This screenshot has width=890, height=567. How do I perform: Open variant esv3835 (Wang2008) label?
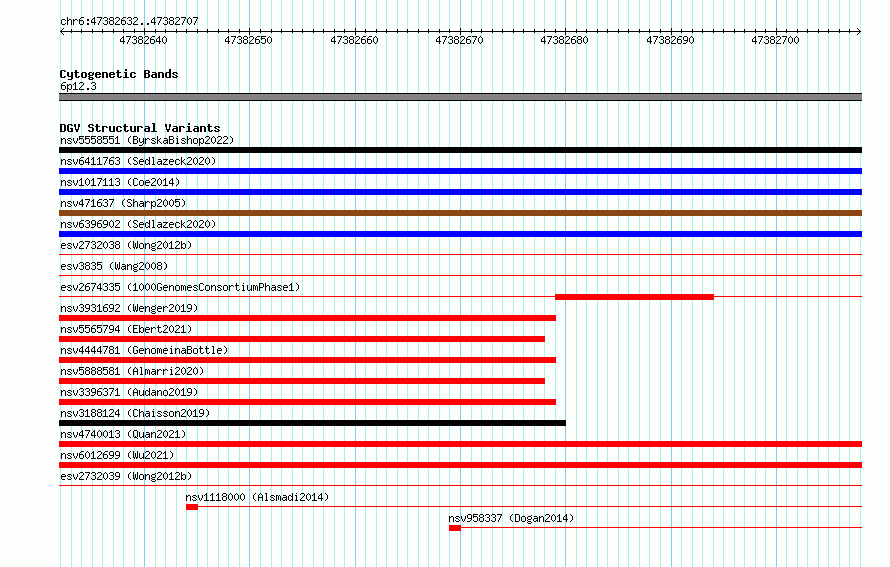click(114, 266)
